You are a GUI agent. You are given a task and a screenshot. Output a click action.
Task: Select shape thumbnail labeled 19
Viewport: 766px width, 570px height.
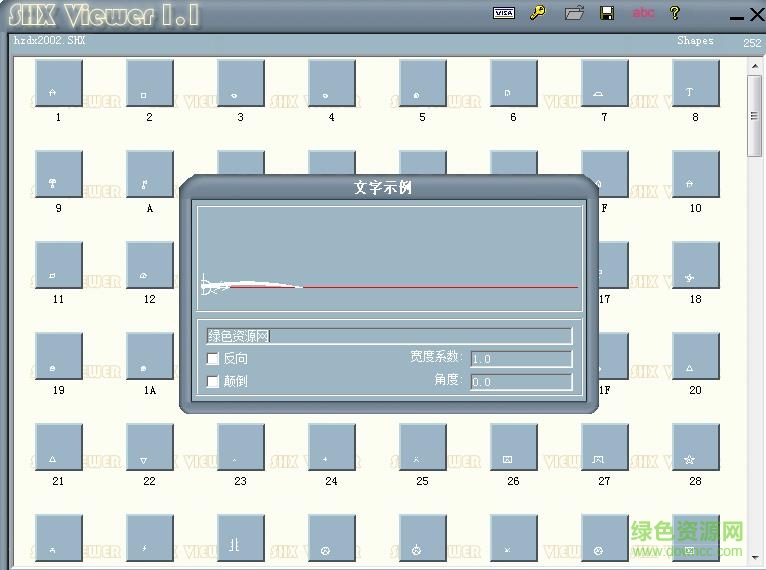point(59,356)
